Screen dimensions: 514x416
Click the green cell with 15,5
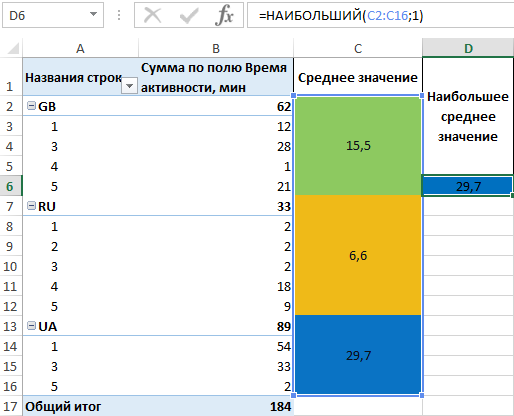[x=358, y=146]
